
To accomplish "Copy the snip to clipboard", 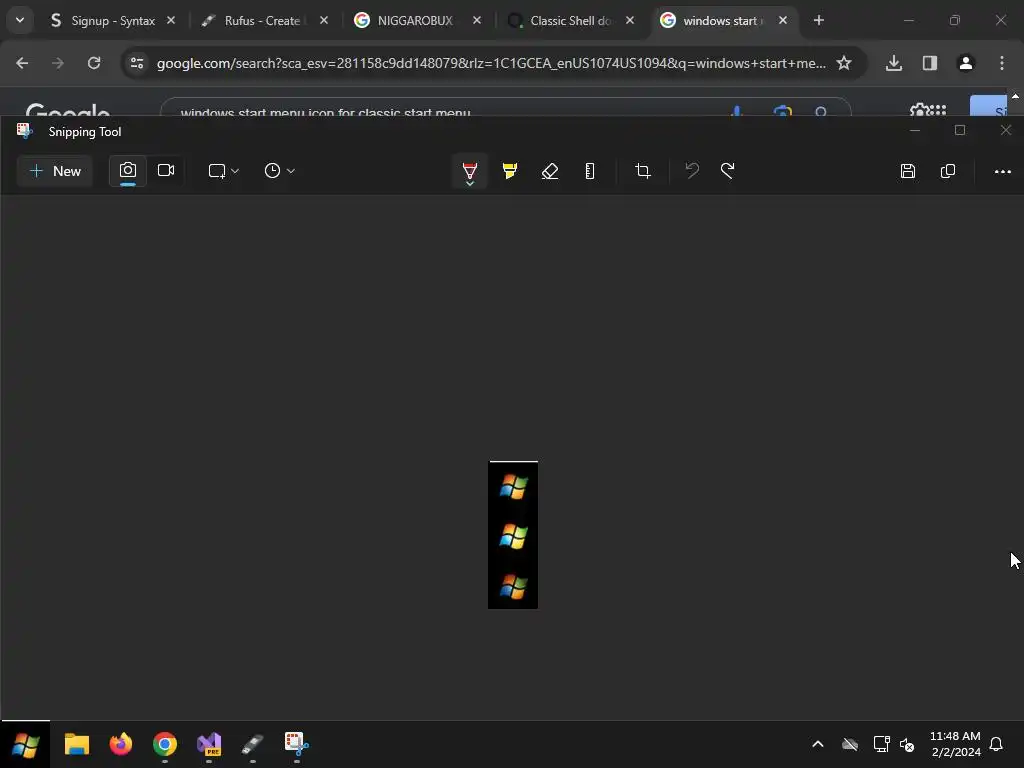I will 948,171.
